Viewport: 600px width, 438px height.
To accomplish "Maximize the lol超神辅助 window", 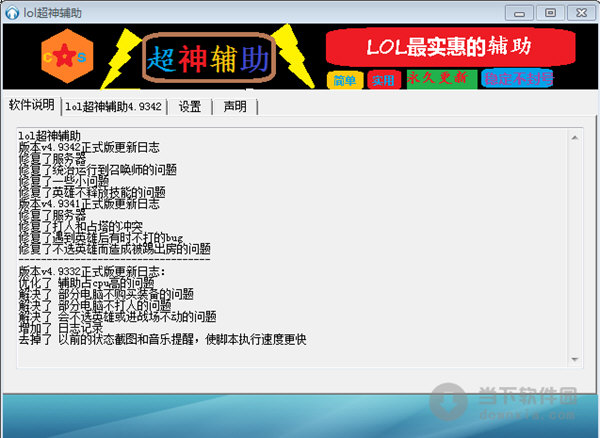I will click(x=550, y=13).
